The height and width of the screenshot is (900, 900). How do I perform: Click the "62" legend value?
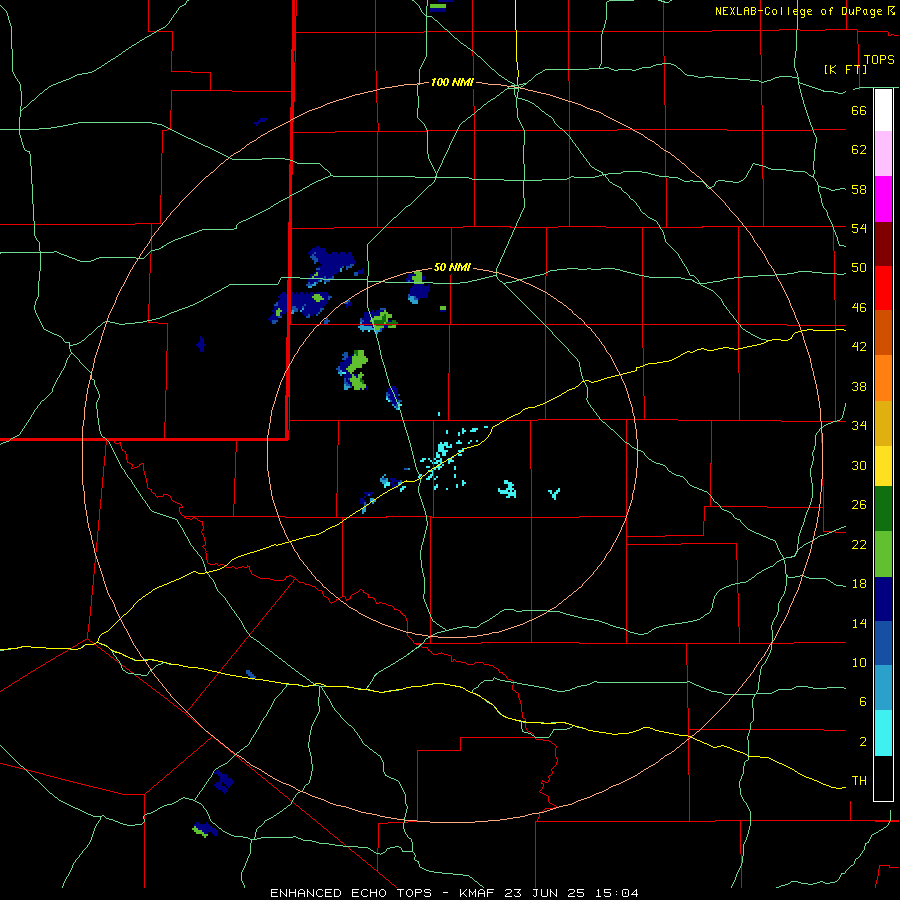(859, 150)
